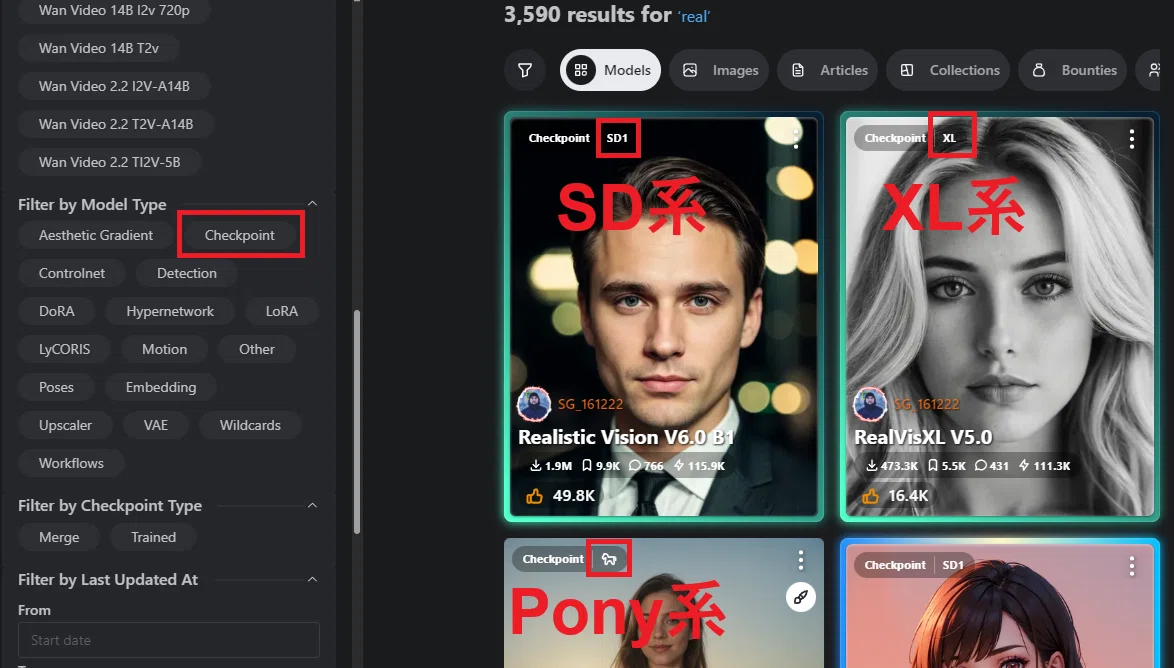This screenshot has height=668, width=1174.
Task: Select Wan Video 14B T2v filter
Action: click(99, 48)
